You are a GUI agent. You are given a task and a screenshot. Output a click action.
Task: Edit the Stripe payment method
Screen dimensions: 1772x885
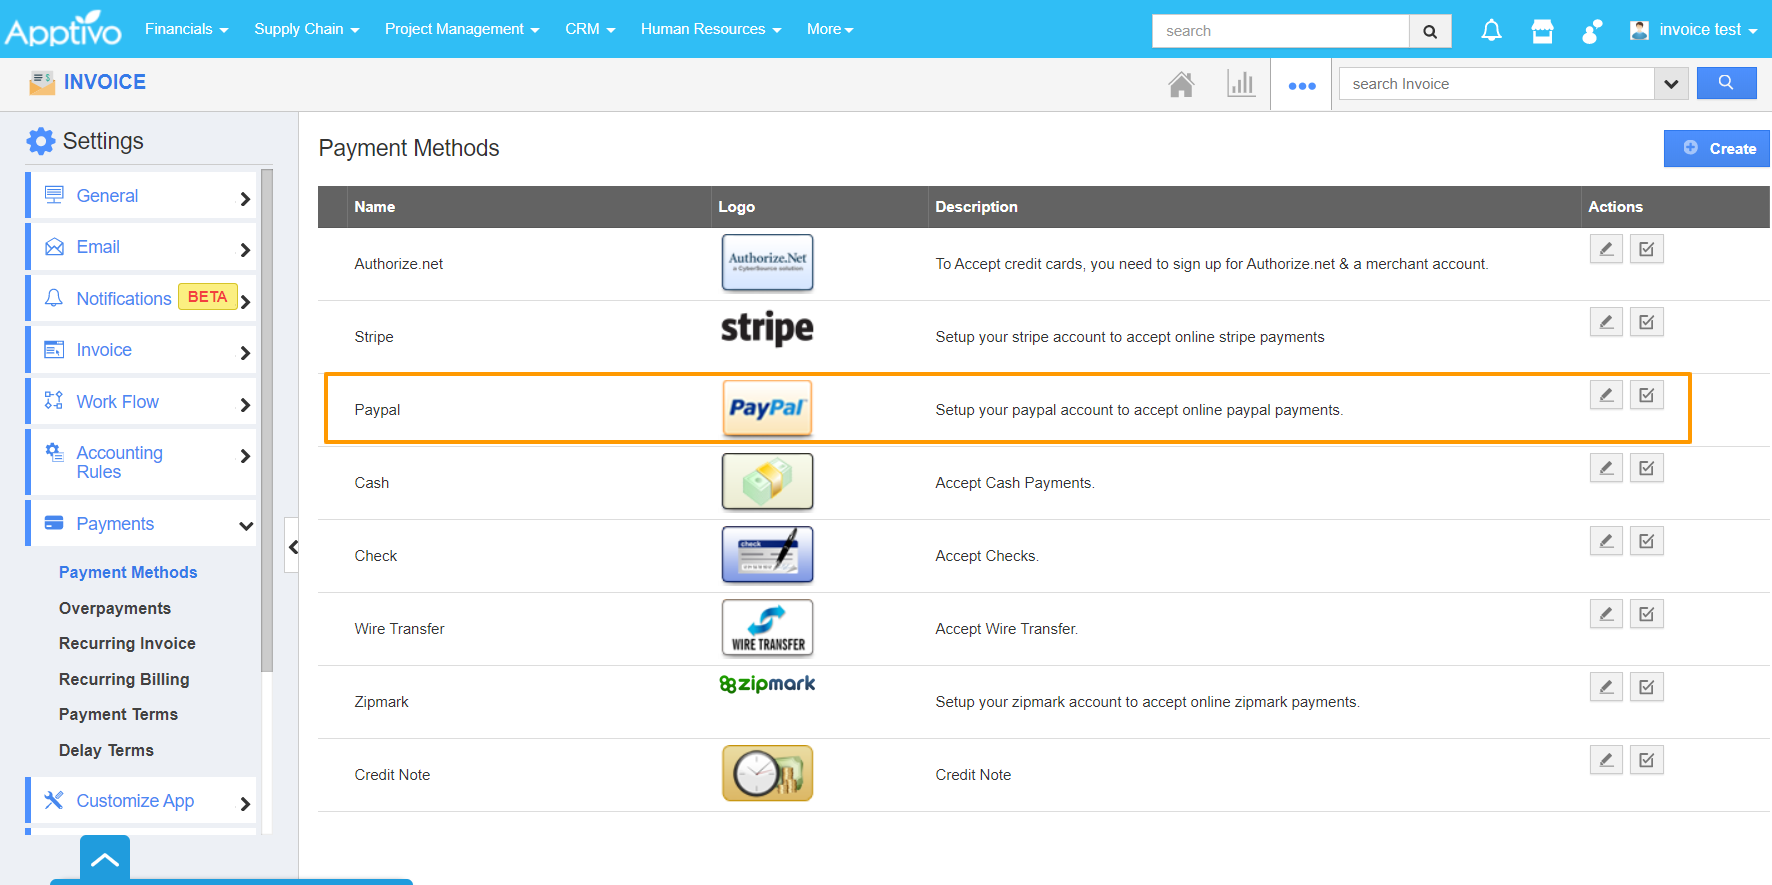pyautogui.click(x=1606, y=322)
